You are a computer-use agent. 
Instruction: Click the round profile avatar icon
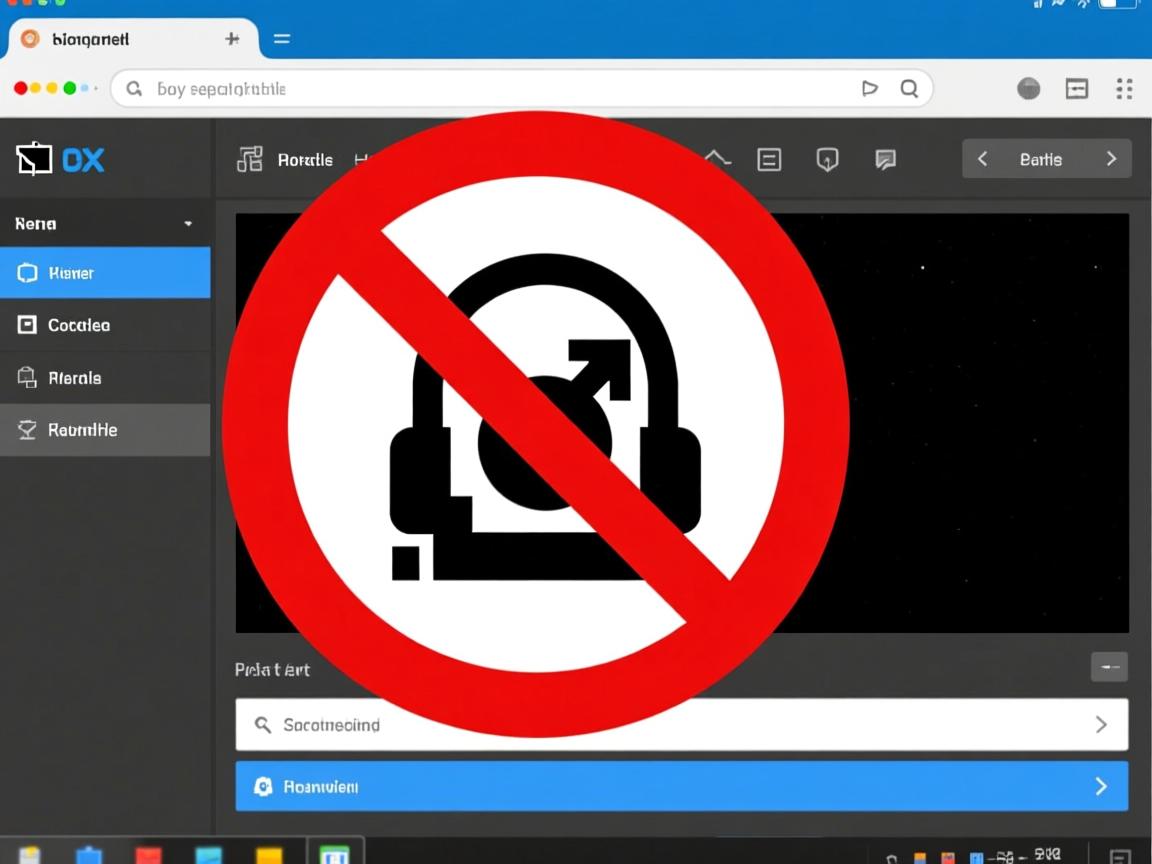[x=1028, y=89]
